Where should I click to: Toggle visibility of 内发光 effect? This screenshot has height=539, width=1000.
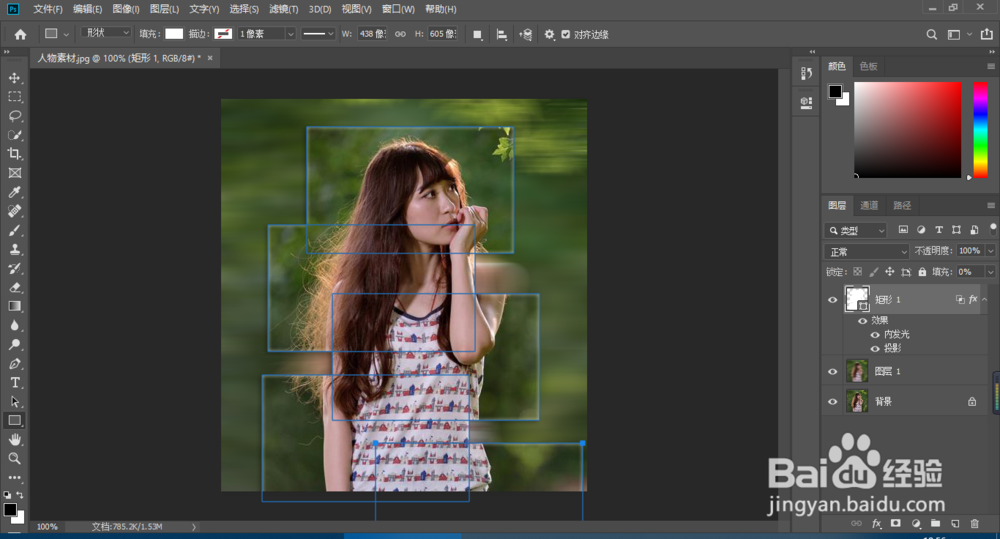875,334
